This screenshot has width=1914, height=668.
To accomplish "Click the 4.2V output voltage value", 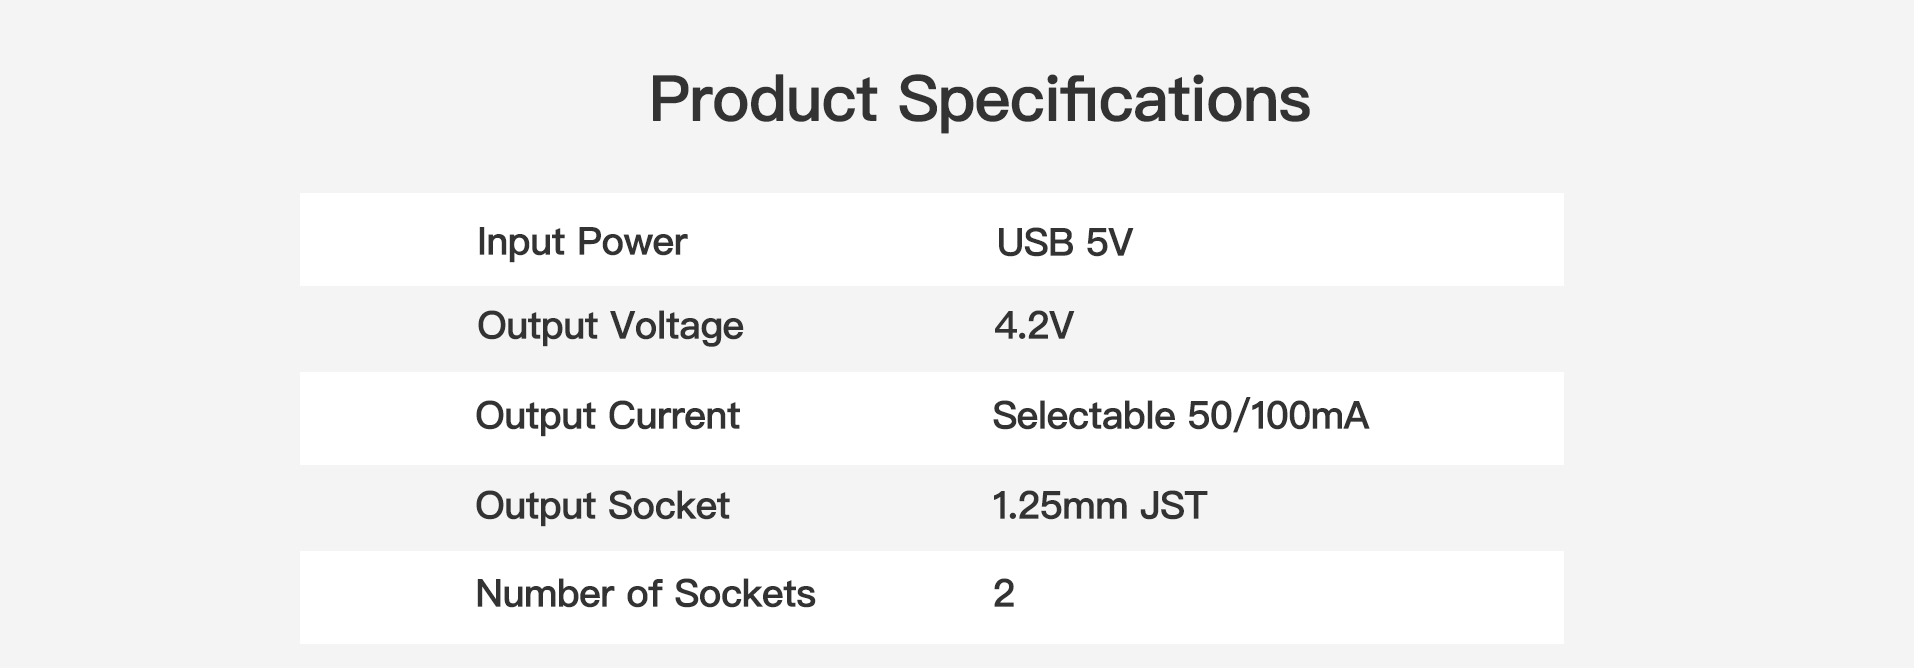I will [1034, 326].
